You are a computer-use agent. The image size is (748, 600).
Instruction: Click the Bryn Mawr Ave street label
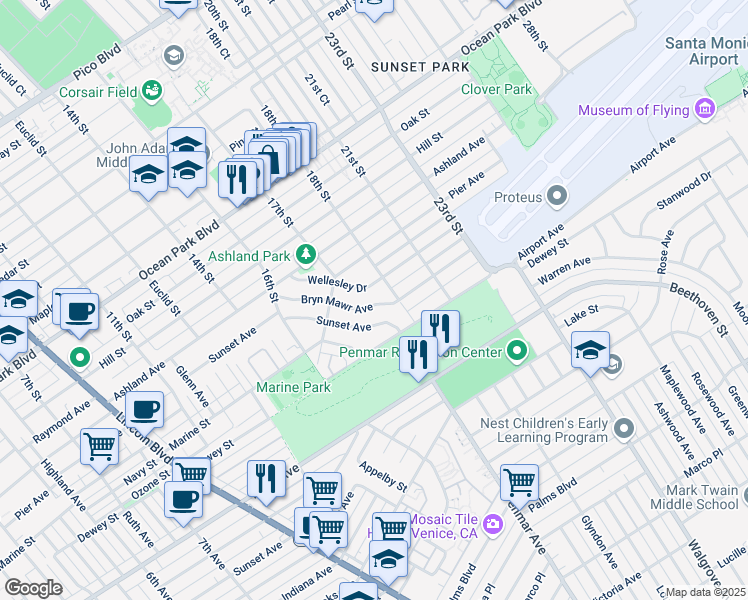tap(337, 304)
